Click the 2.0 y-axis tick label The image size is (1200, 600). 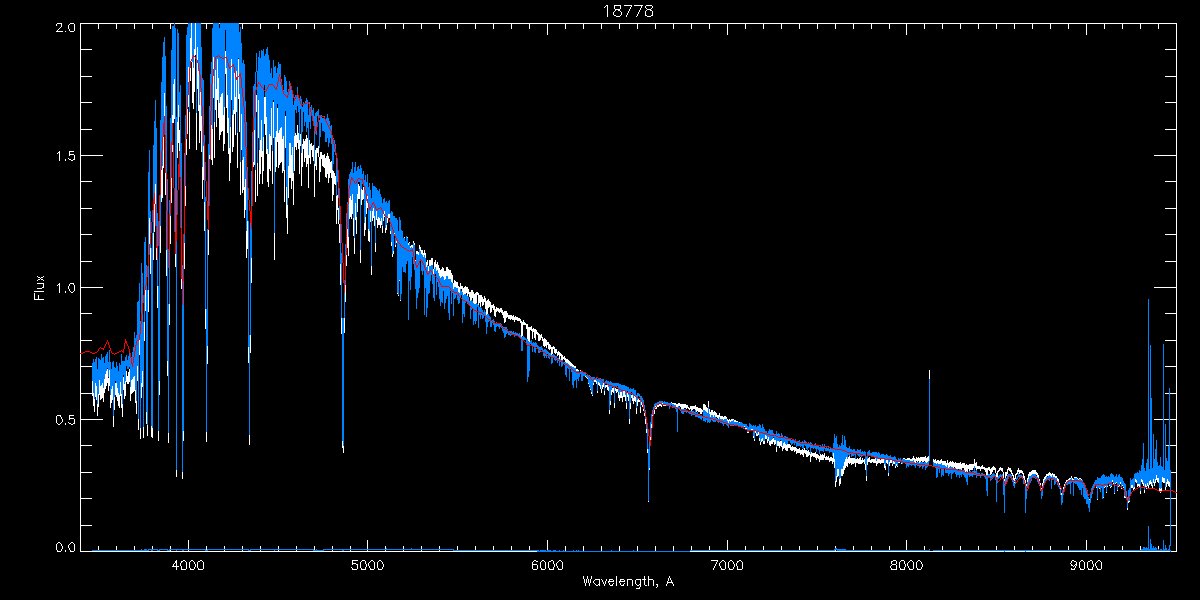coord(65,27)
